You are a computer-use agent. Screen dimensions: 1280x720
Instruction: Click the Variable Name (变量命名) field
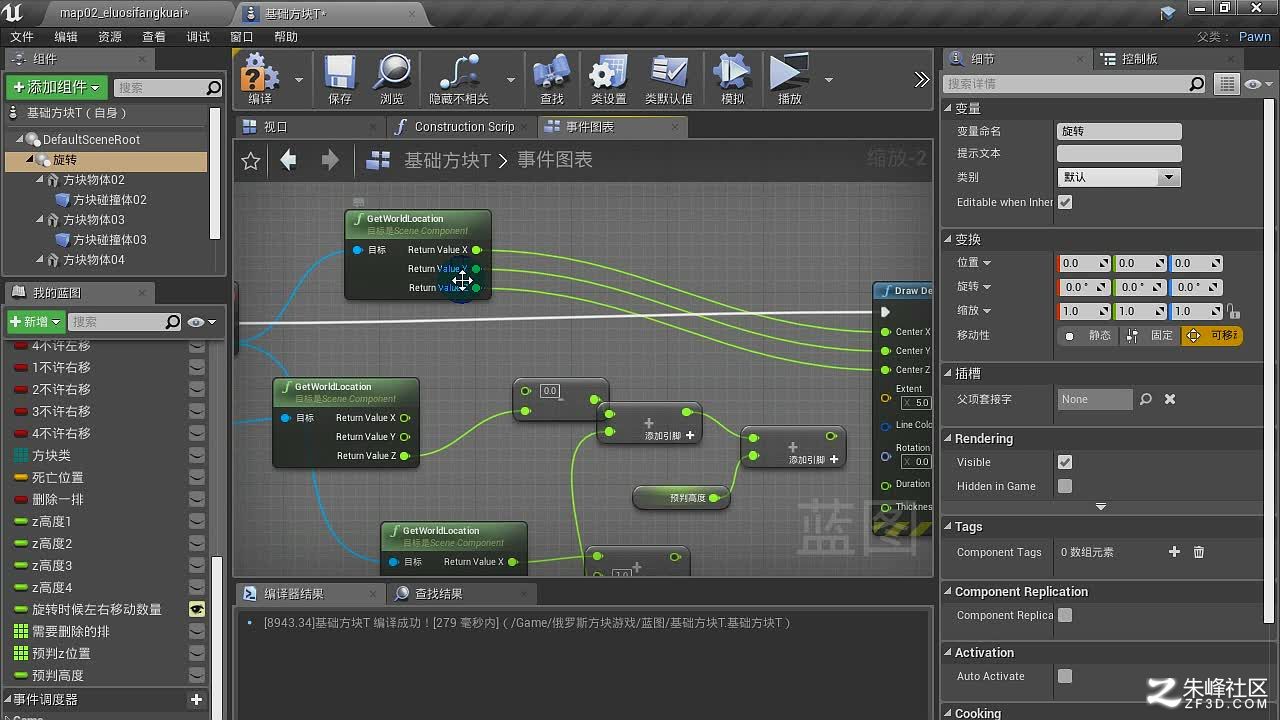(1119, 131)
